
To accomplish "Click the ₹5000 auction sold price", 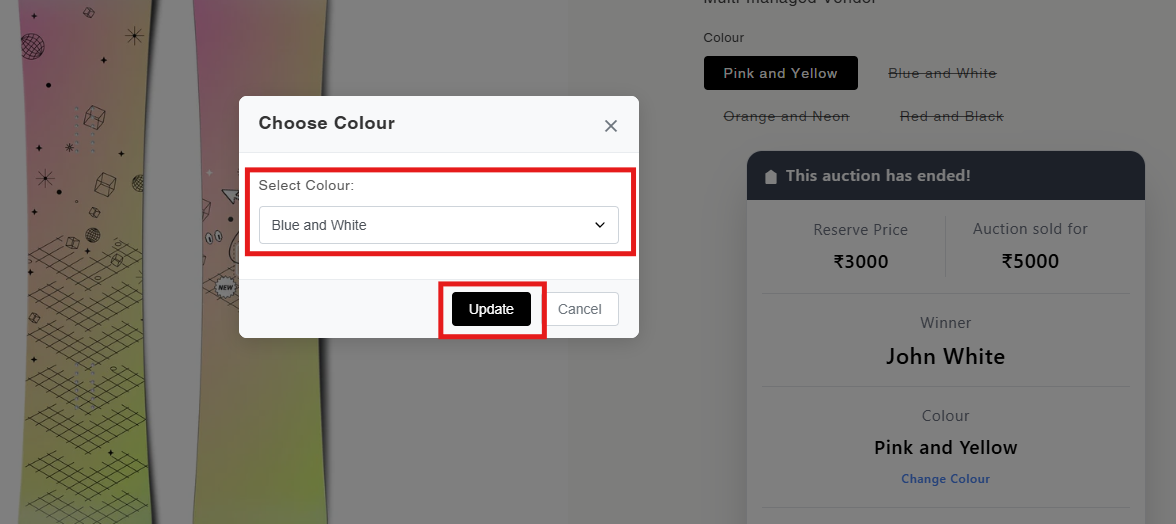I will point(1030,261).
